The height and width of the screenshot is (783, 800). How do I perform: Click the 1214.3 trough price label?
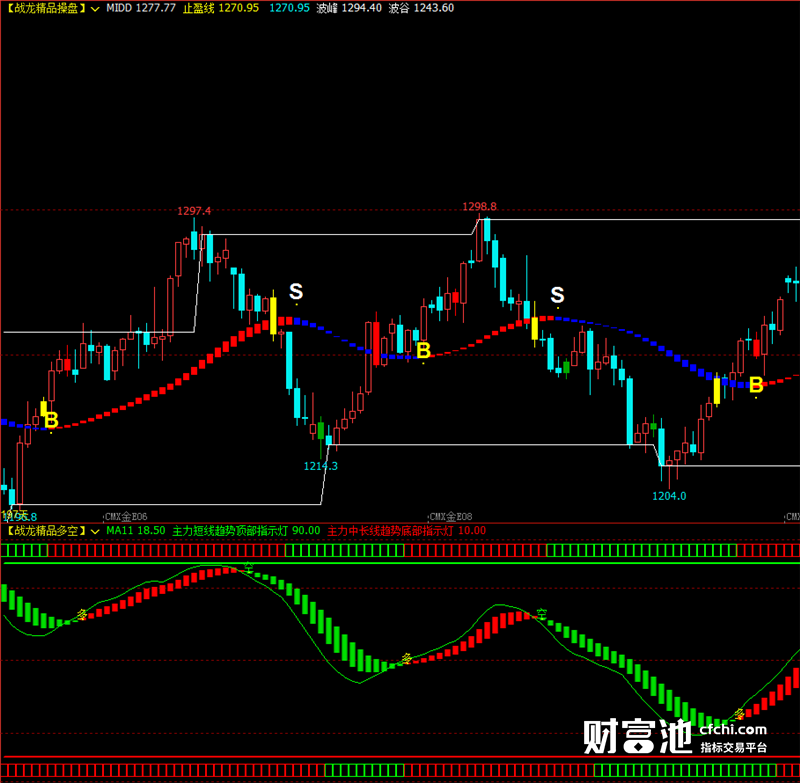tap(320, 466)
